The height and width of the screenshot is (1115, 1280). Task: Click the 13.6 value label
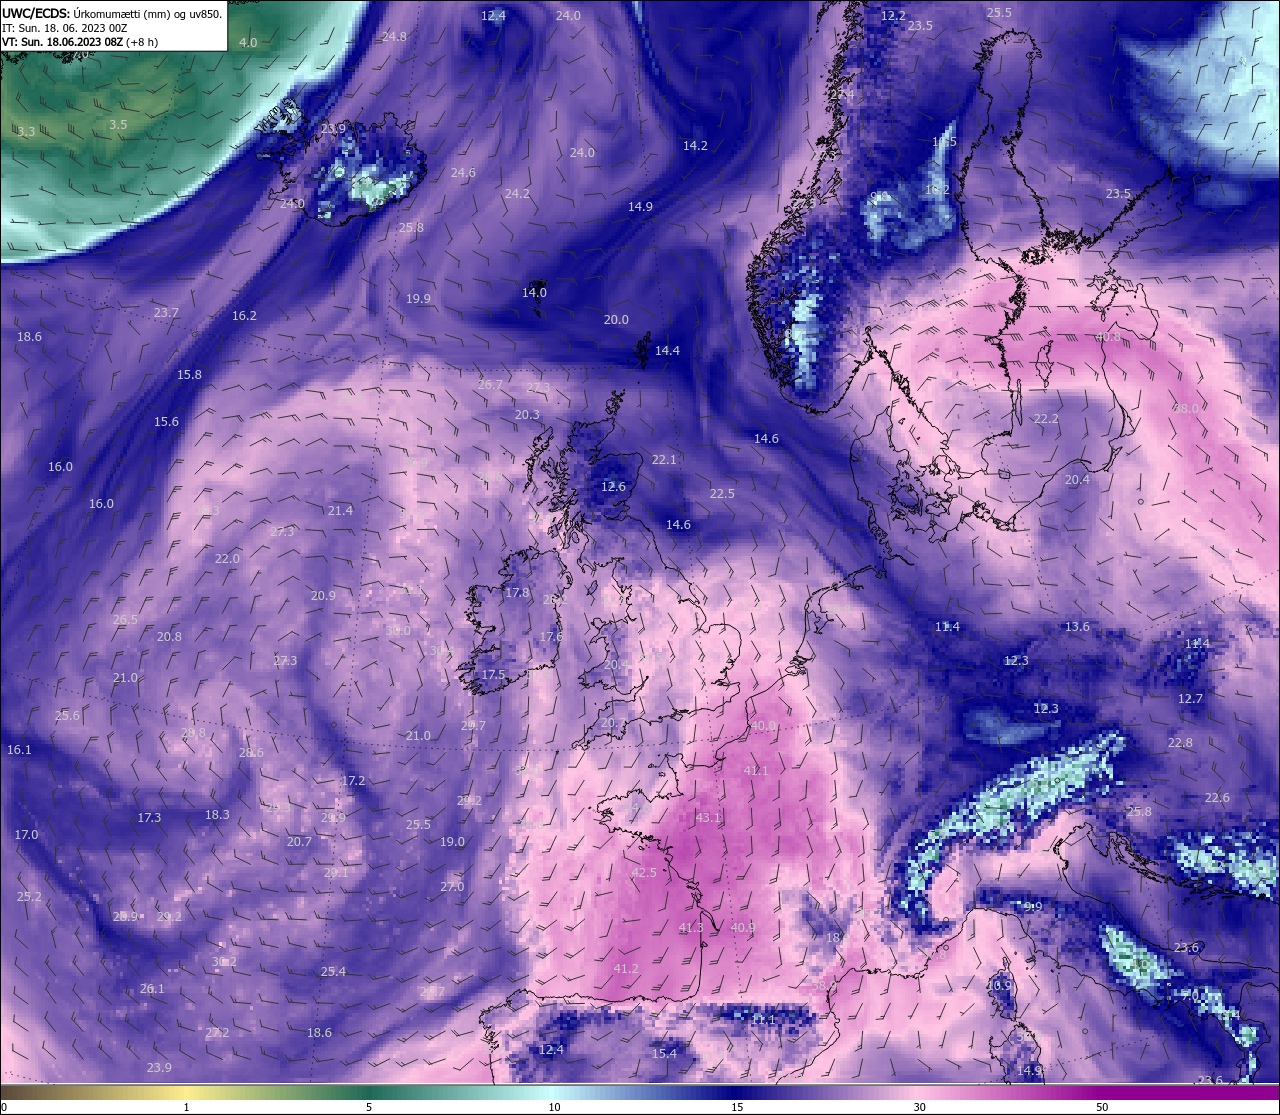click(x=1077, y=627)
